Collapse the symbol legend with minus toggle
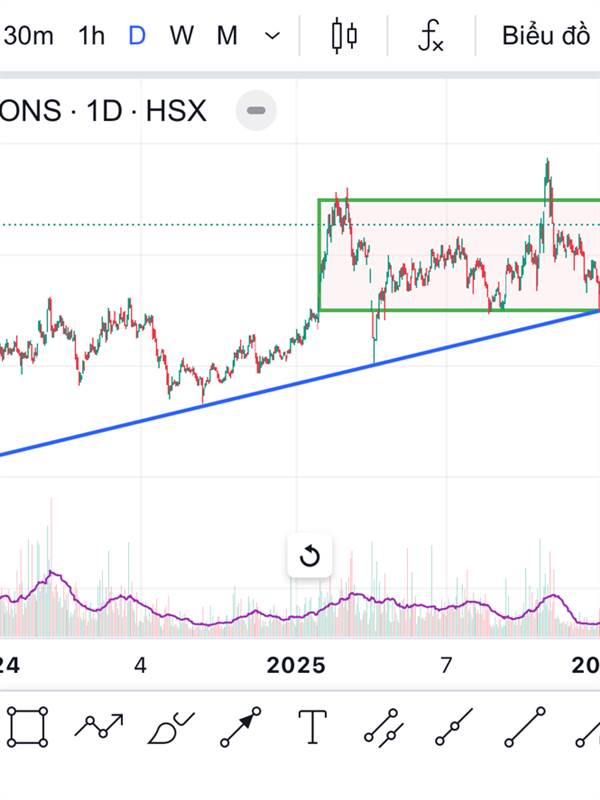Screen dimensions: 600x800 (256, 110)
